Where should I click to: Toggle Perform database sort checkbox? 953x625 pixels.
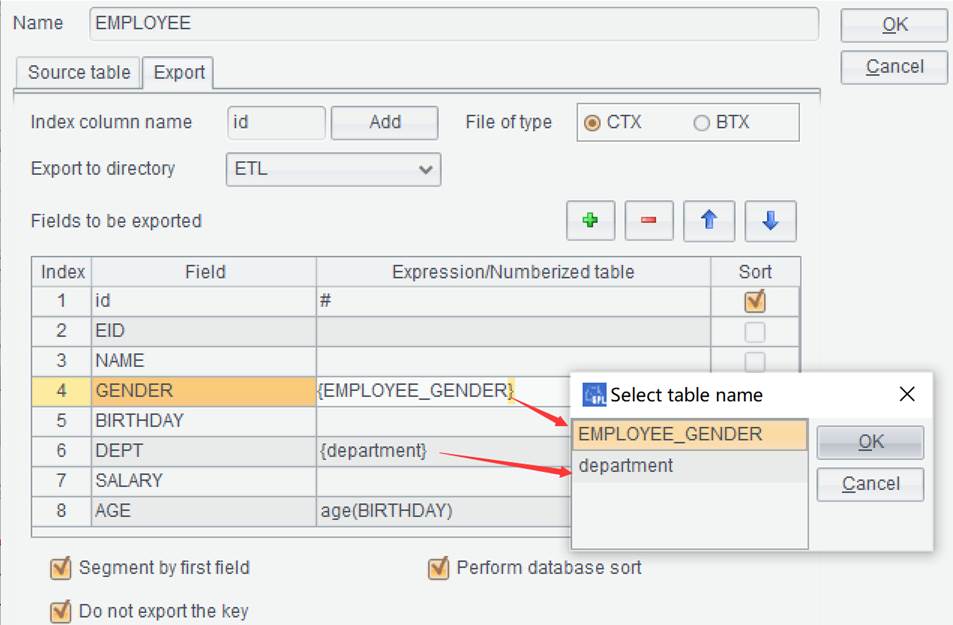(438, 568)
